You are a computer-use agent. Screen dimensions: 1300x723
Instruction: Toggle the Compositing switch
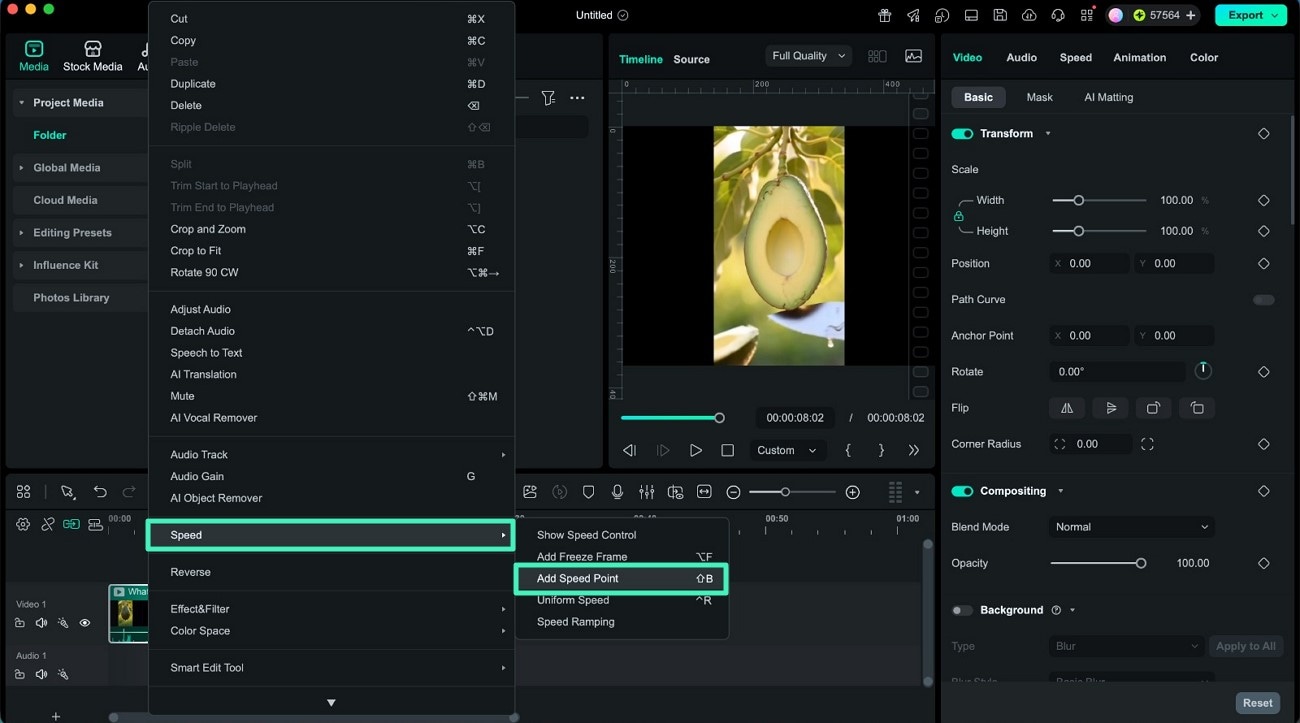[962, 491]
